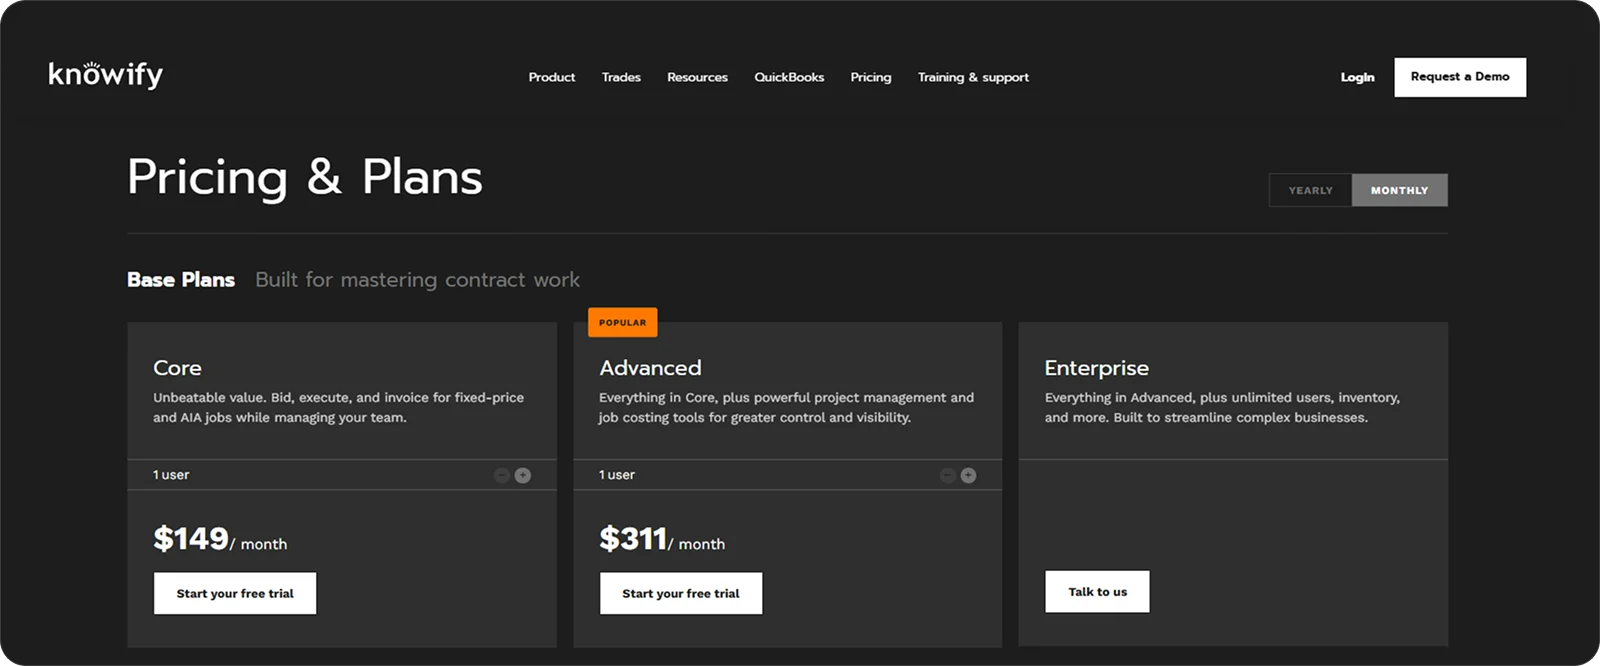Select the Advanced plan title

tap(650, 368)
